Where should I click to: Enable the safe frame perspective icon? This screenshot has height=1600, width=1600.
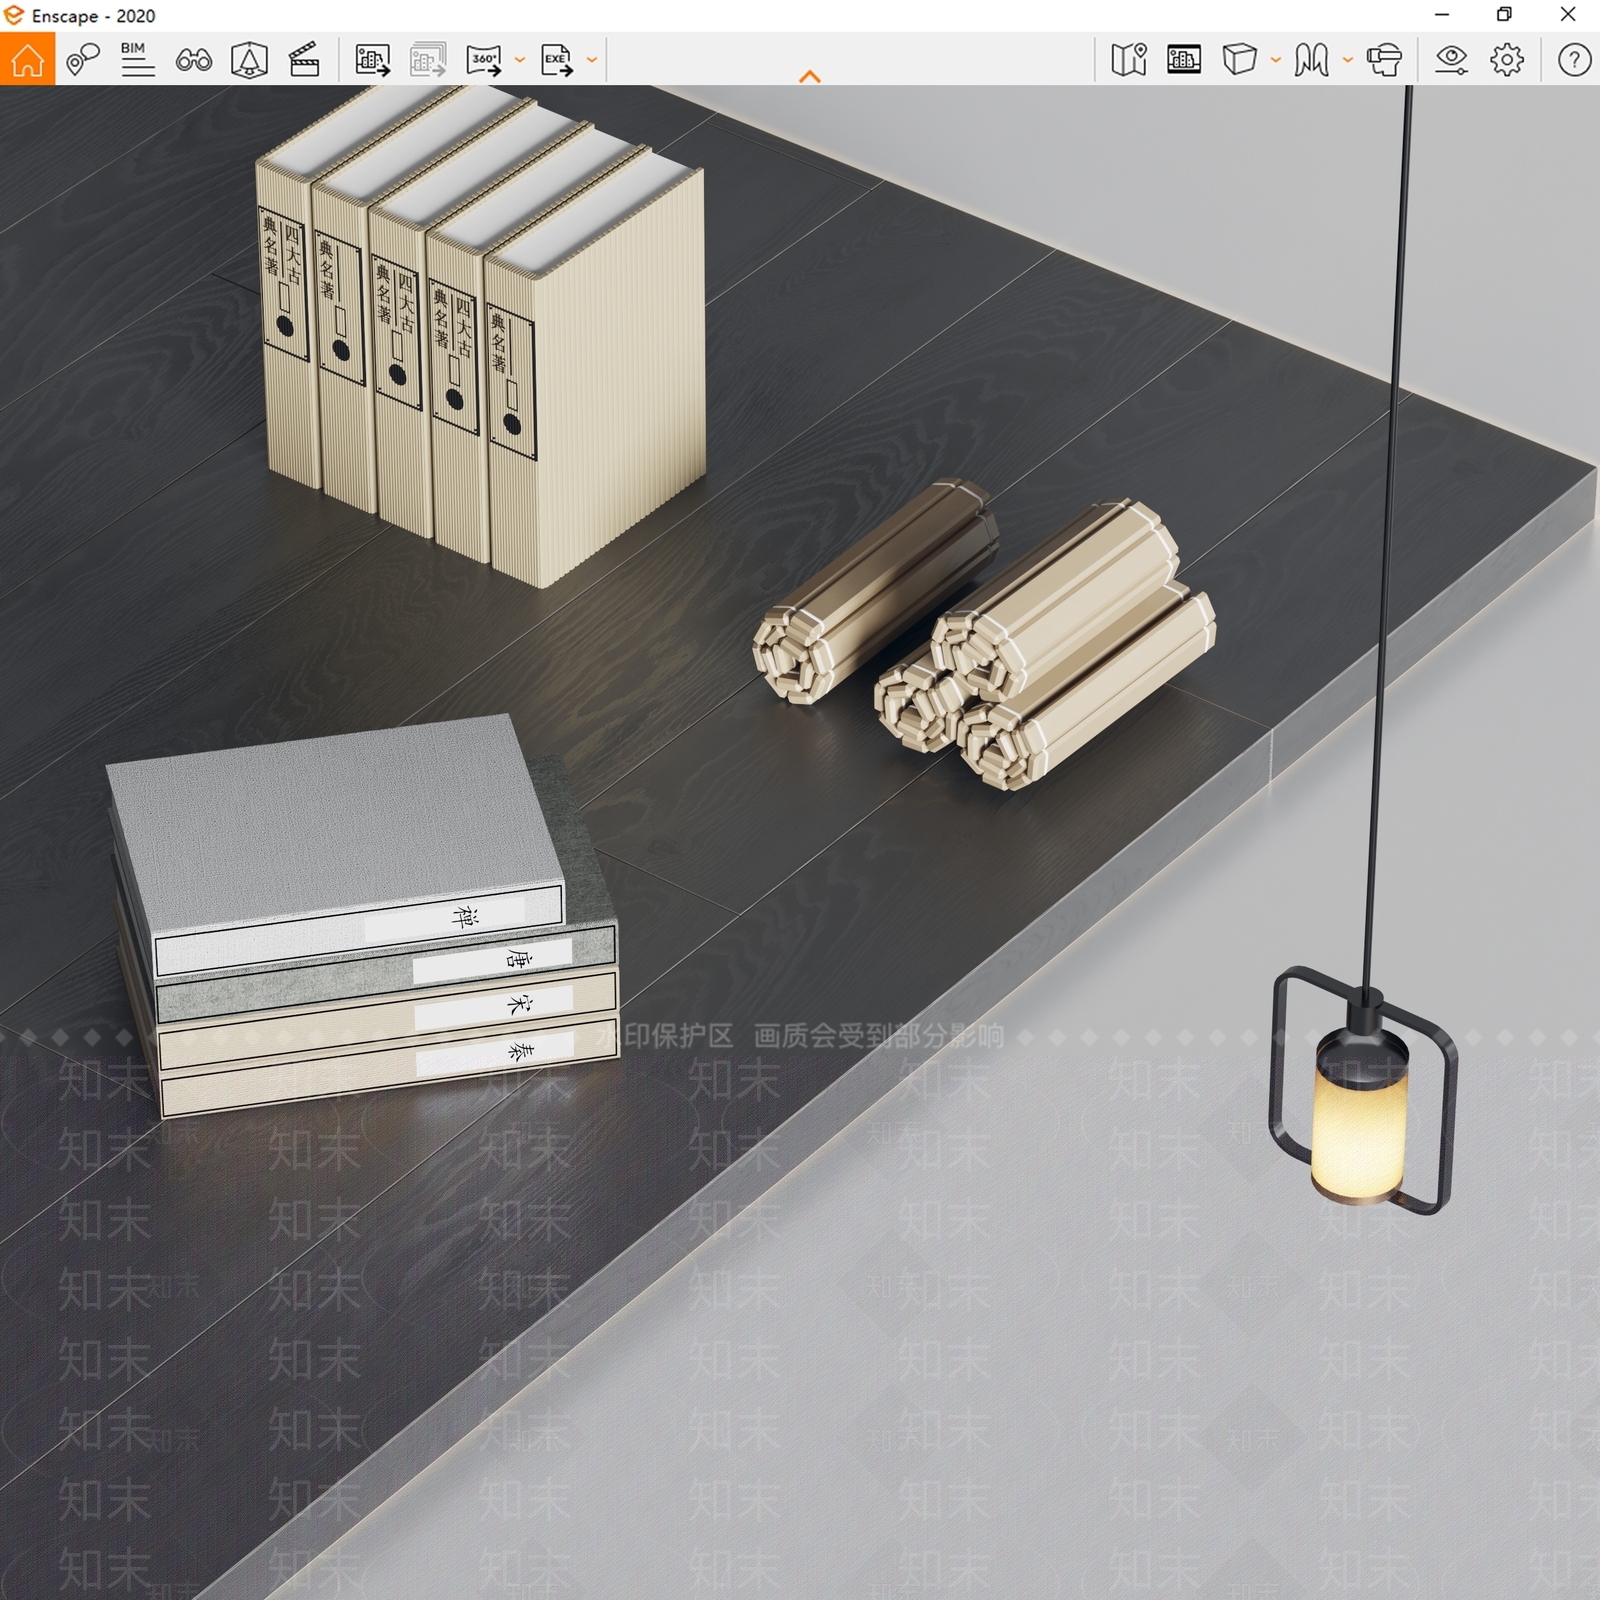pyautogui.click(x=249, y=60)
